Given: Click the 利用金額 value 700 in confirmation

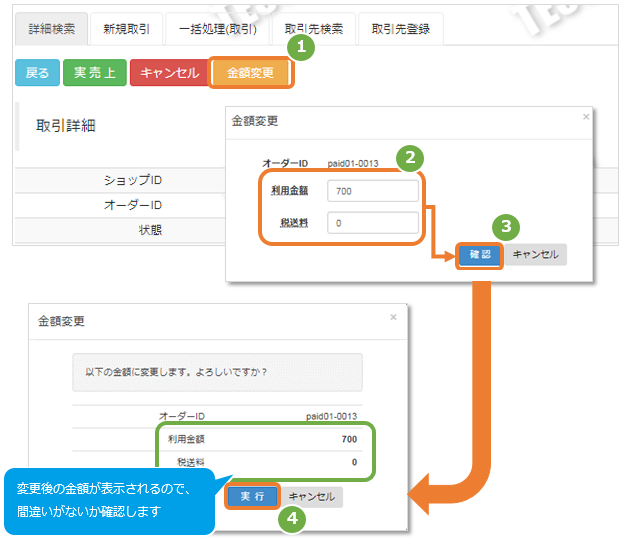Looking at the screenshot, I should tap(349, 439).
